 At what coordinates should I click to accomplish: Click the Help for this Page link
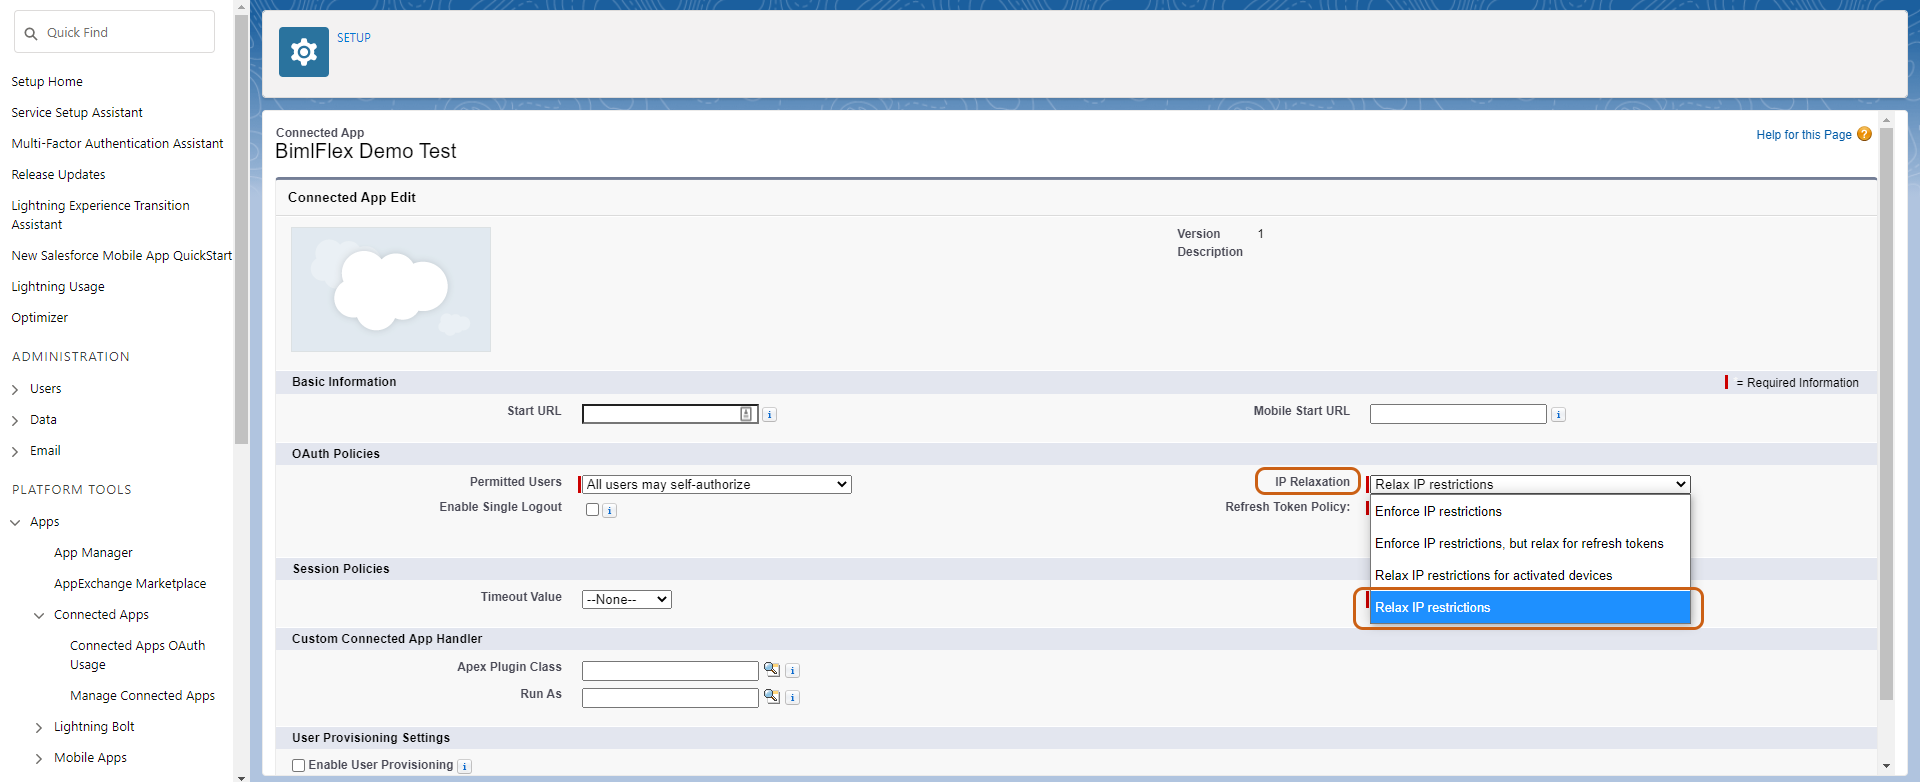tap(1803, 135)
